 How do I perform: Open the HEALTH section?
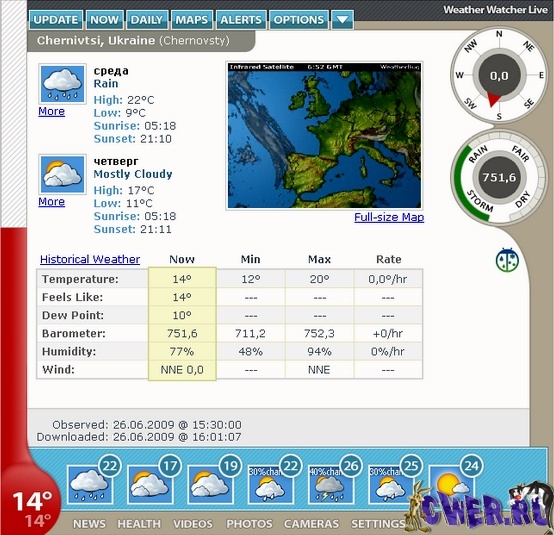pos(139,524)
